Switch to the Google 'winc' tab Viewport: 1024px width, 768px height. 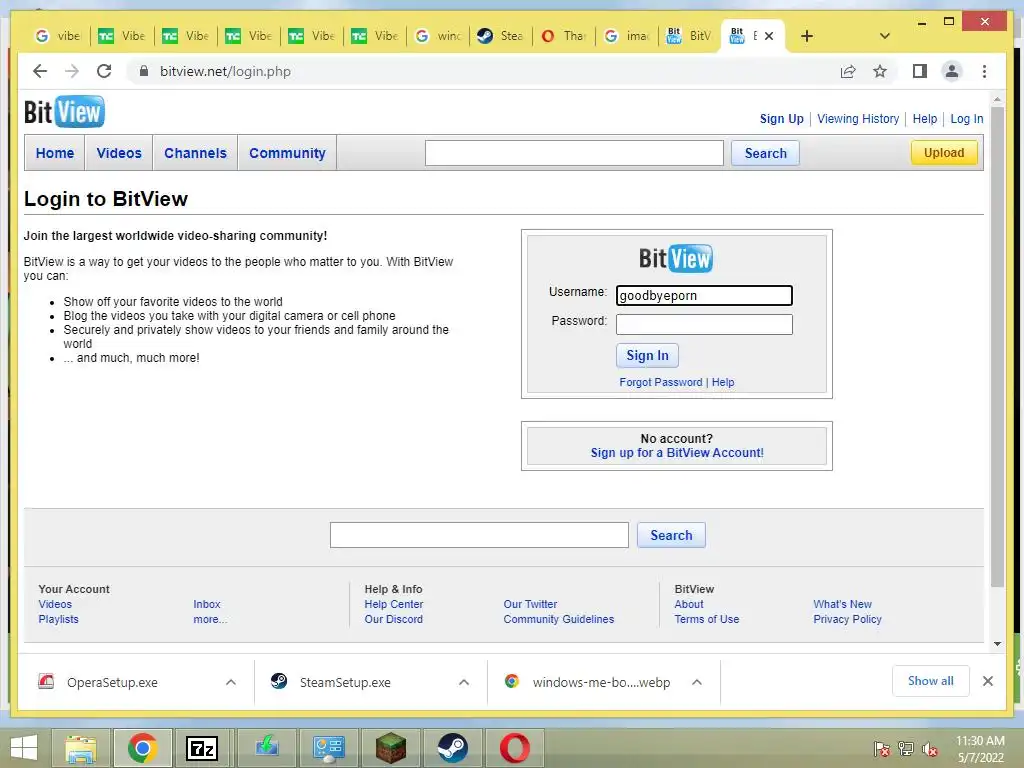point(438,36)
